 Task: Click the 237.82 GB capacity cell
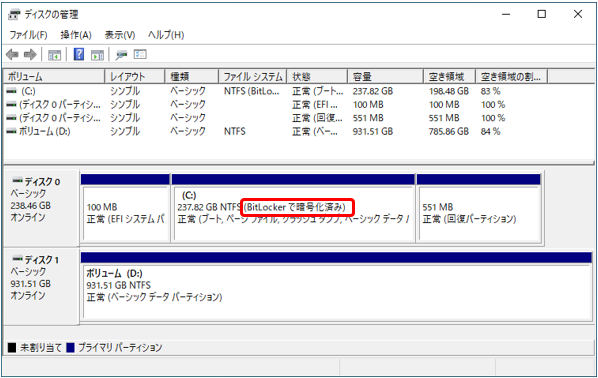point(373,91)
